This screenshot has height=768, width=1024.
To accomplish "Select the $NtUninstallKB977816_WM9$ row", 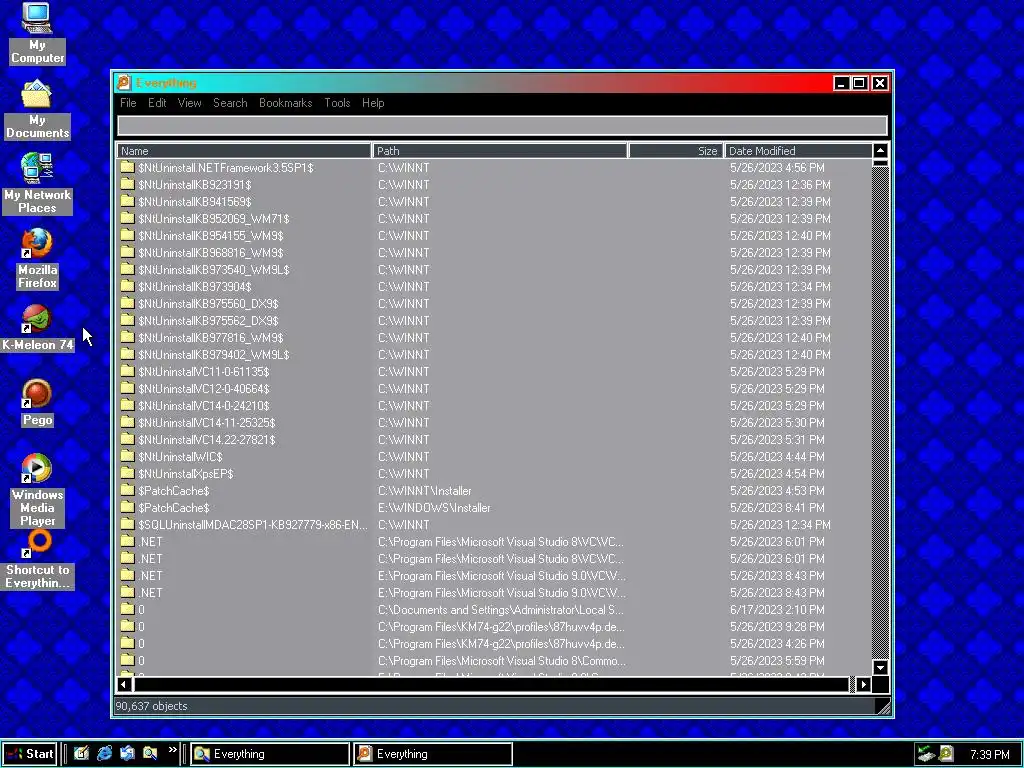I will tap(494, 337).
